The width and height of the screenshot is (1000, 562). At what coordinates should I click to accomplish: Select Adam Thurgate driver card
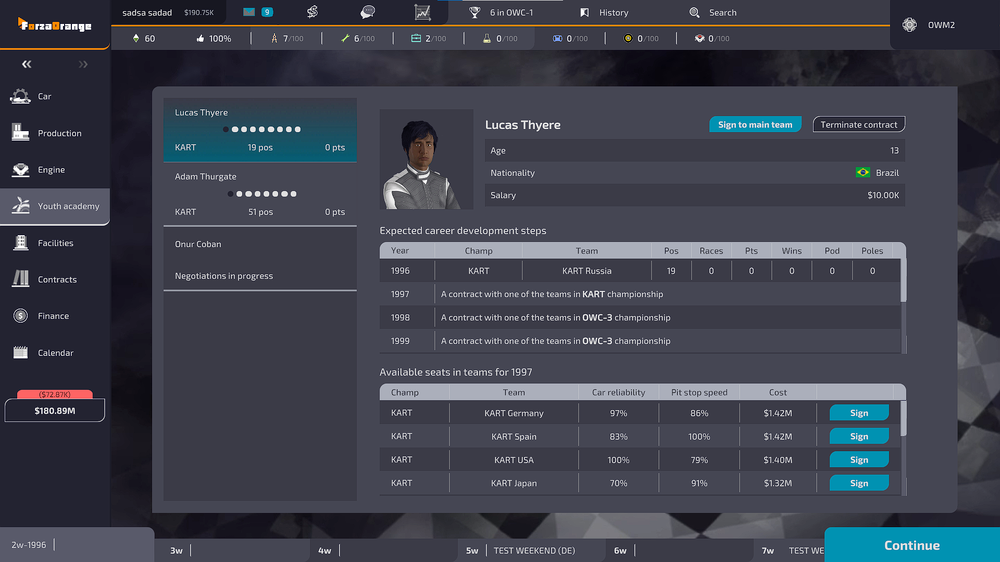(x=260, y=194)
